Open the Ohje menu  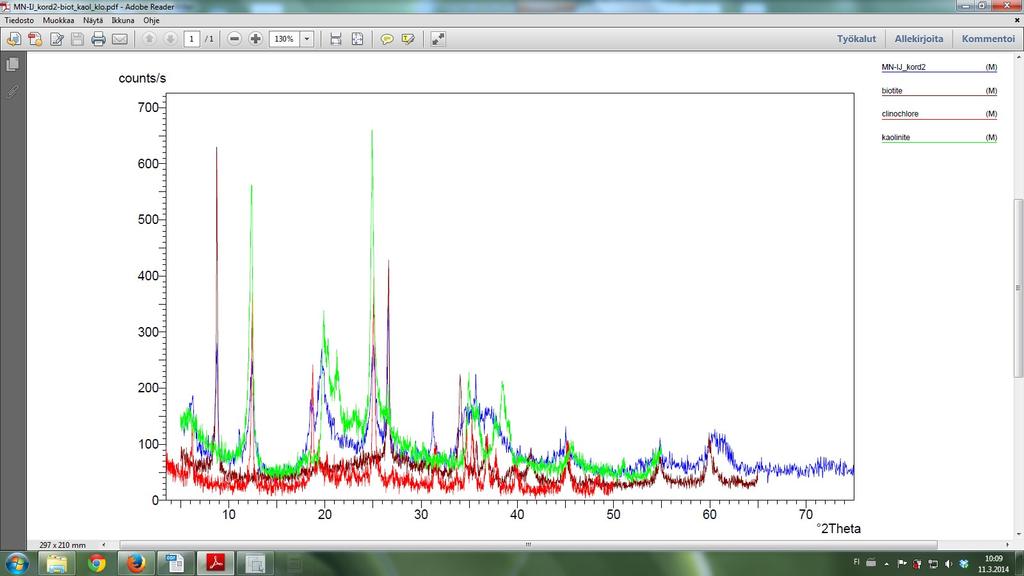[152, 20]
